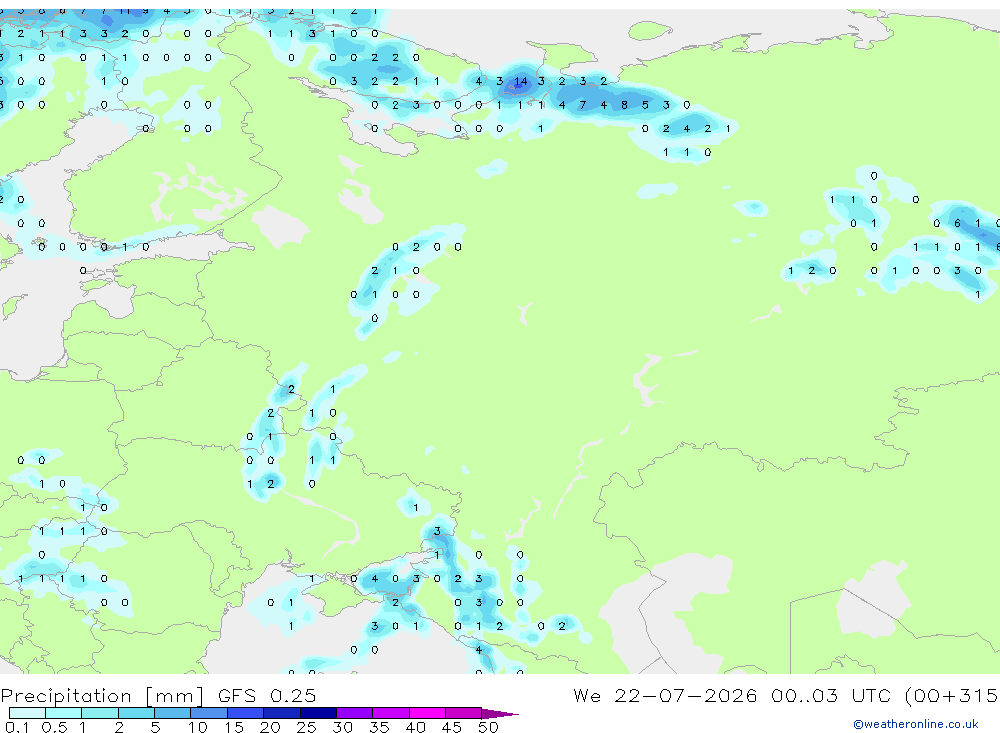Click the legend scale label '50'

tap(488, 727)
